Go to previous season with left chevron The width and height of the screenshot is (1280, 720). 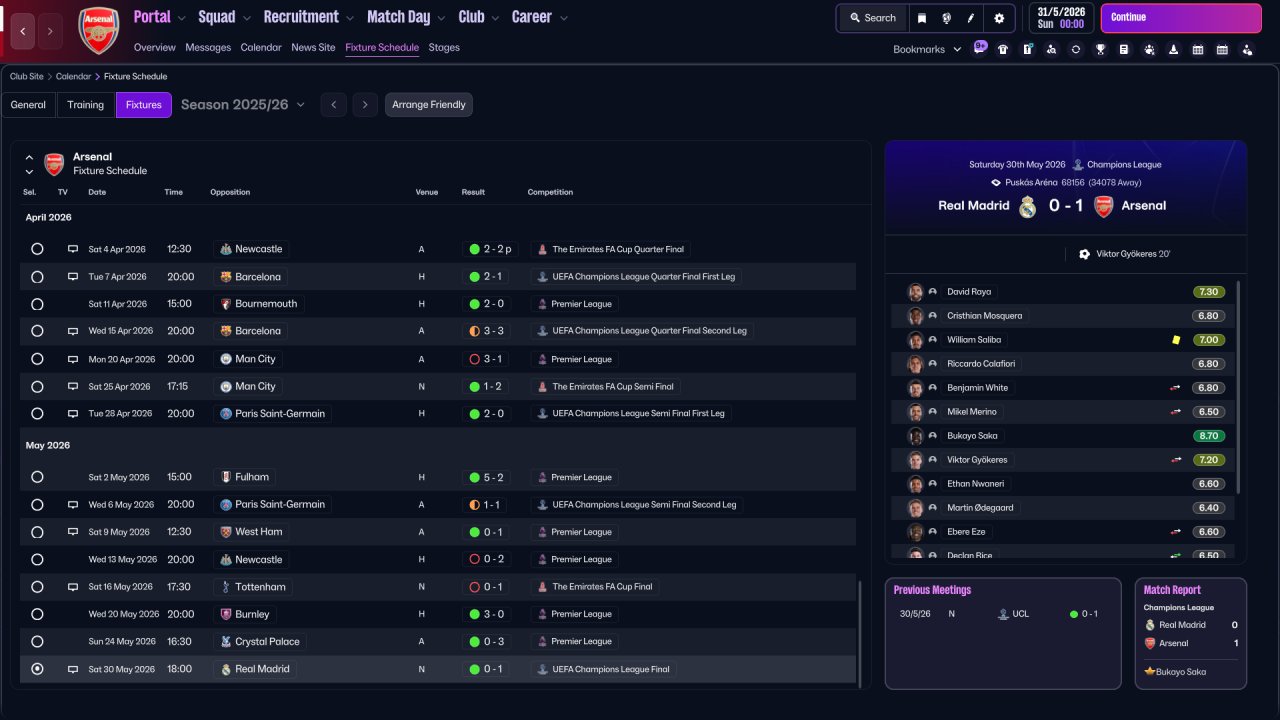(x=334, y=105)
